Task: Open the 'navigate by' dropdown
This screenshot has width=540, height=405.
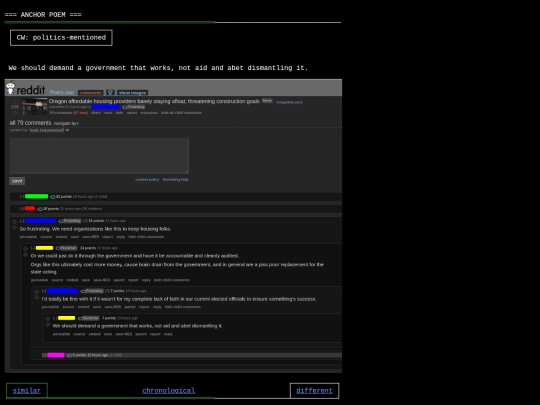Action: pos(66,123)
